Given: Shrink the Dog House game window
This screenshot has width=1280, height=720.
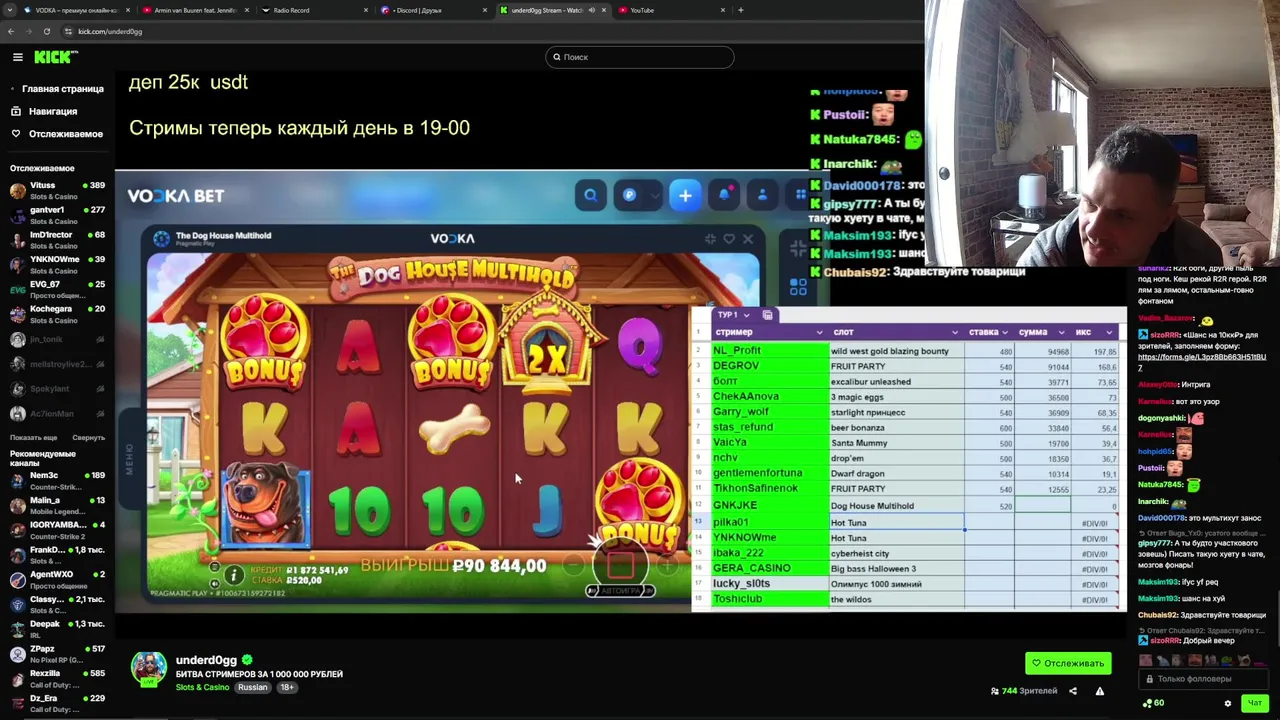Looking at the screenshot, I should pos(710,239).
